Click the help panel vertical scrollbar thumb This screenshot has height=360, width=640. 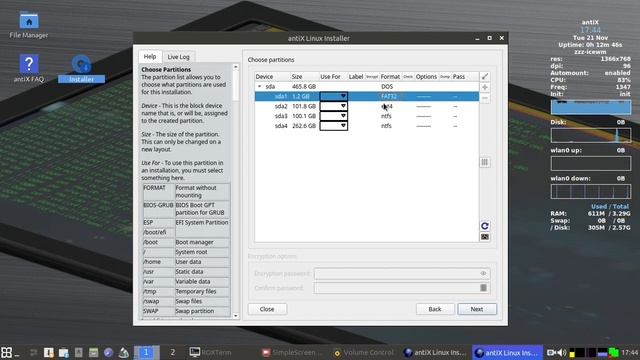click(236, 85)
